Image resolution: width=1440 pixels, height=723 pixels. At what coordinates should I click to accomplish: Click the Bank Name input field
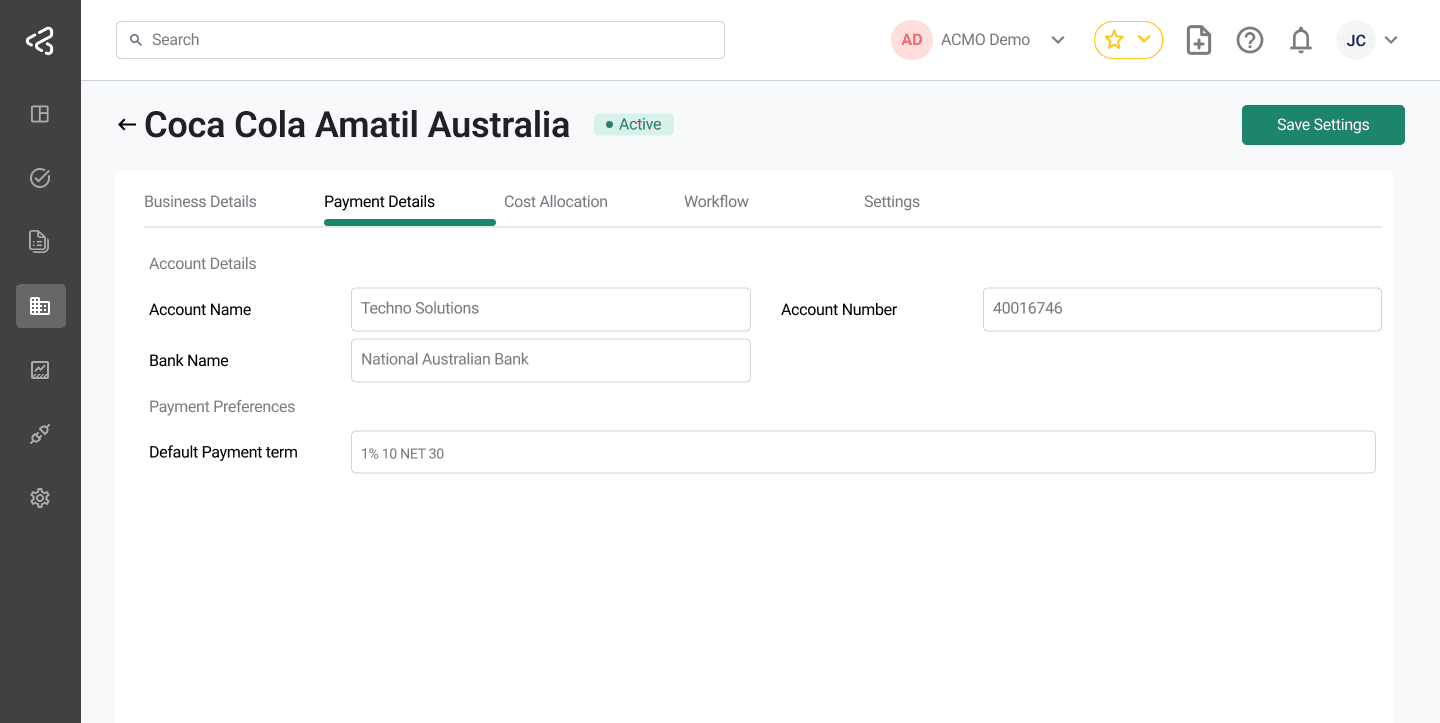point(551,360)
